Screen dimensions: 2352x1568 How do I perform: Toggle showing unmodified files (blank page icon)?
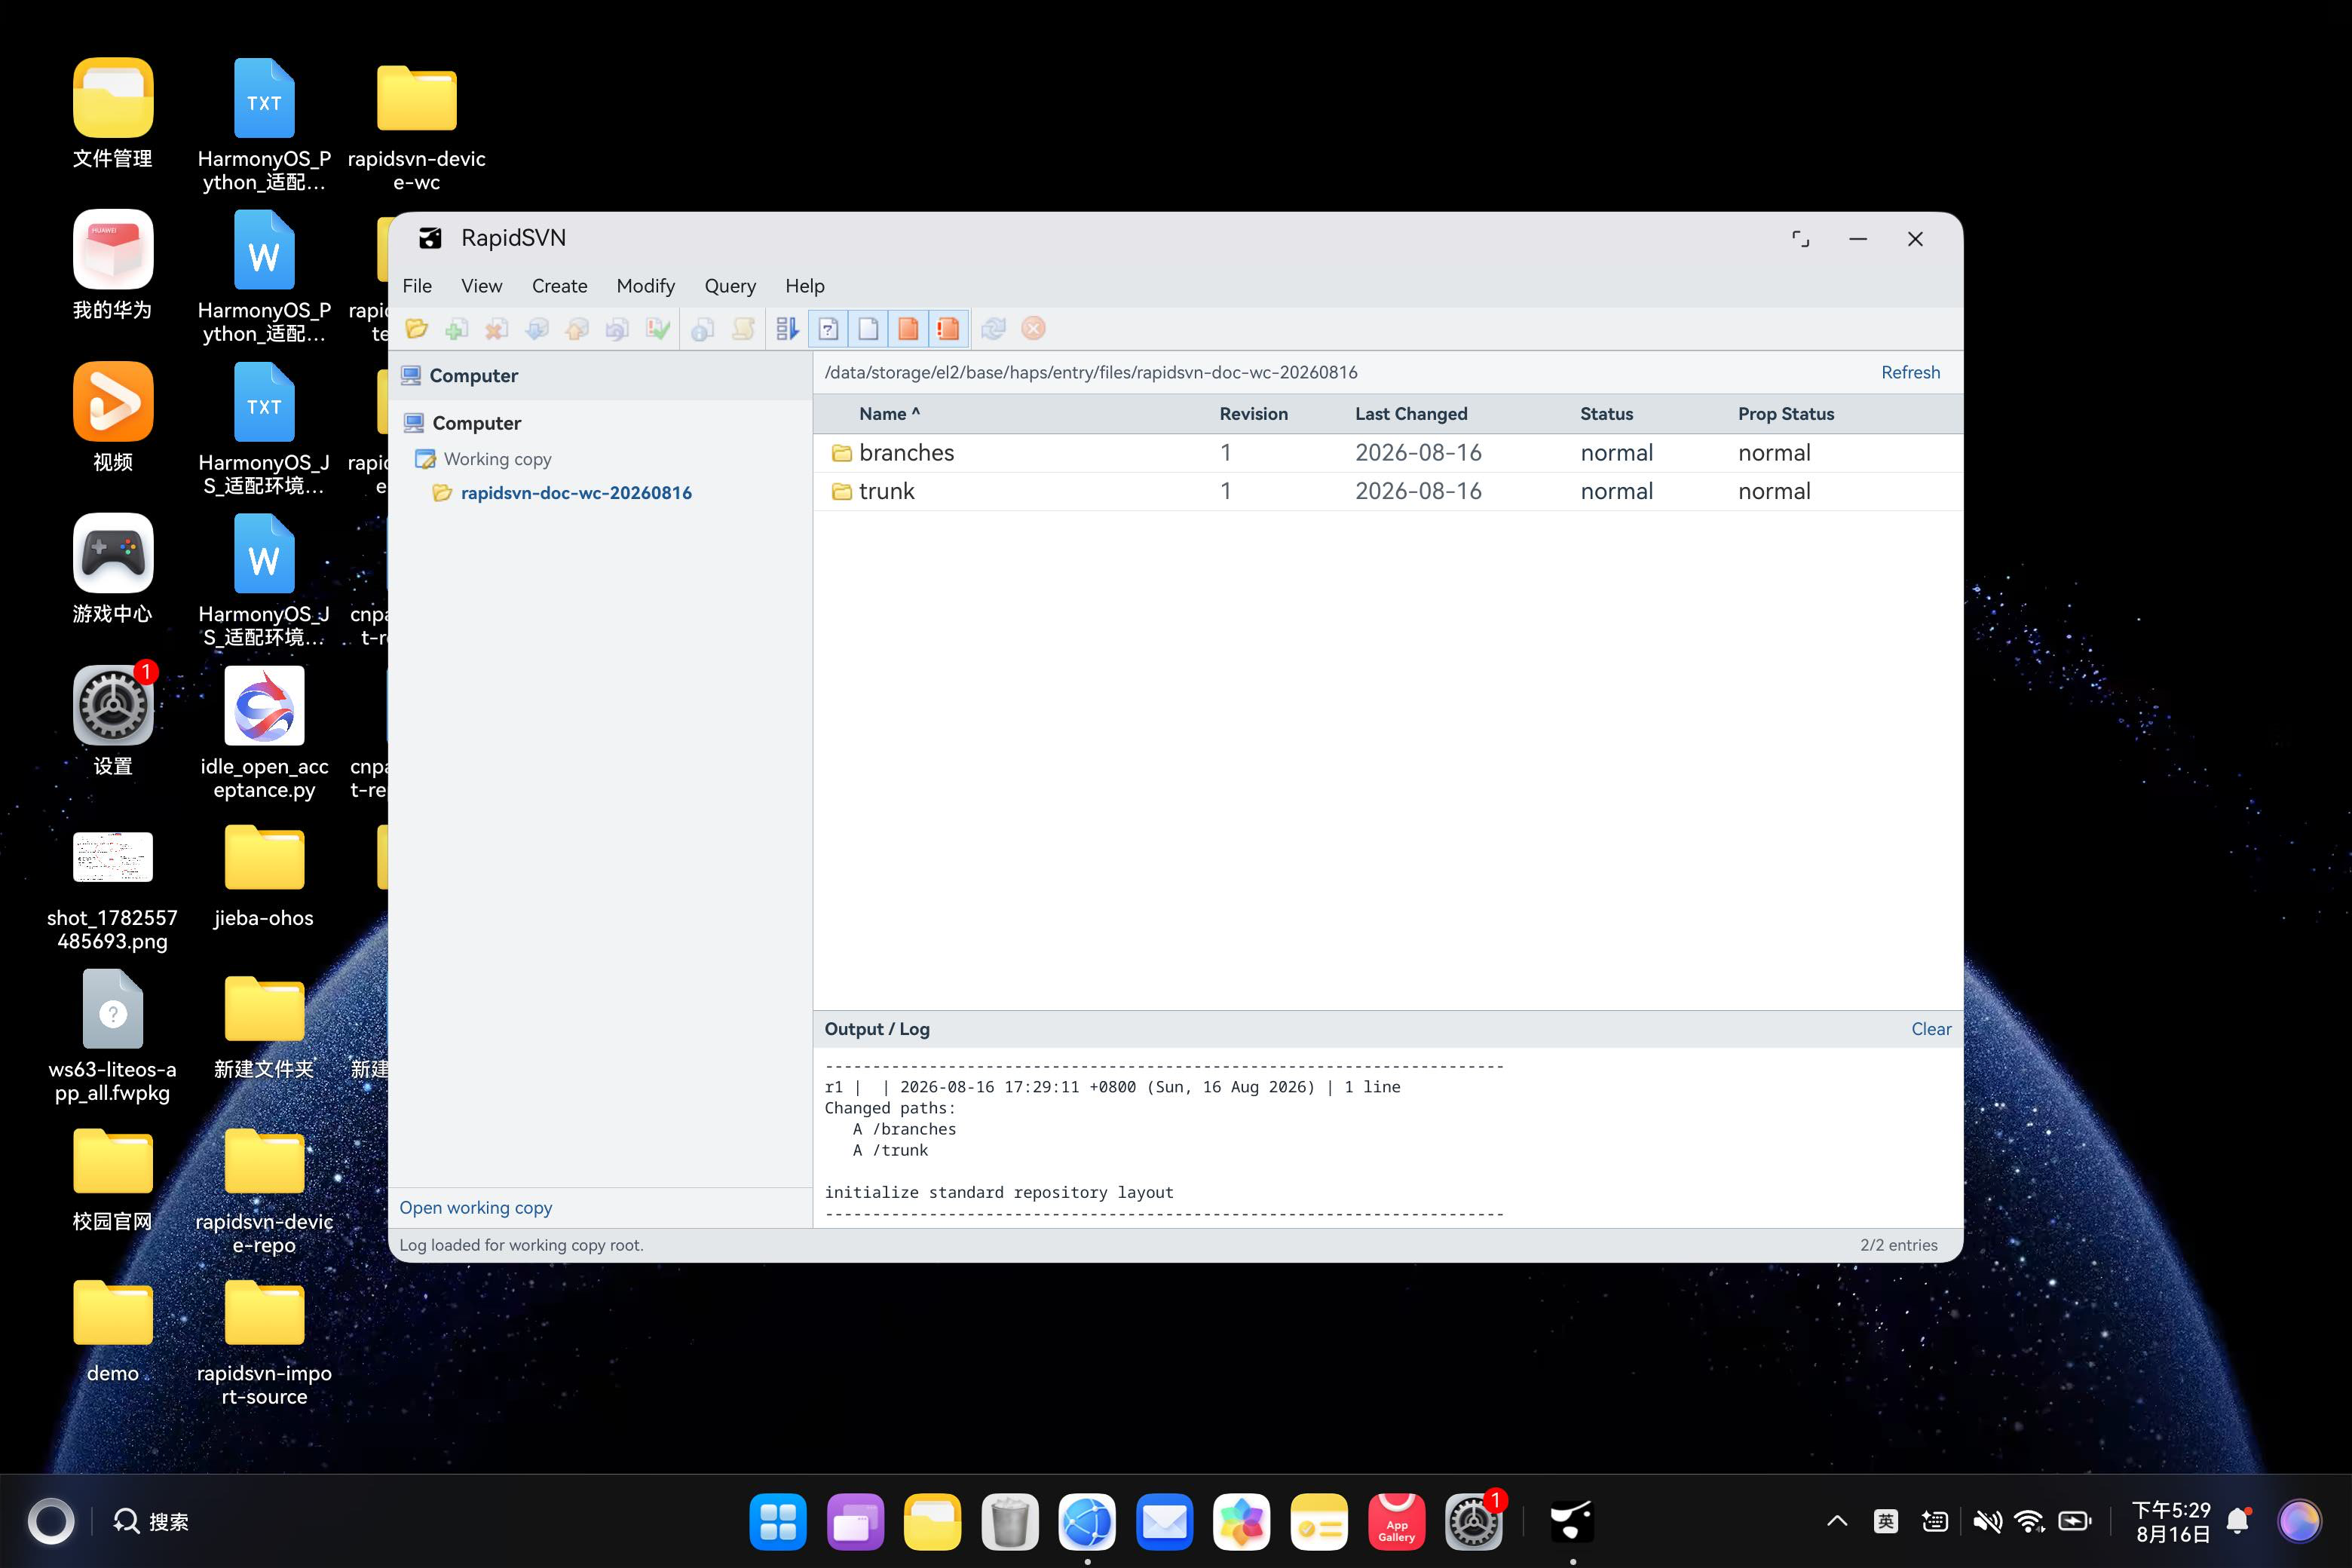click(868, 328)
